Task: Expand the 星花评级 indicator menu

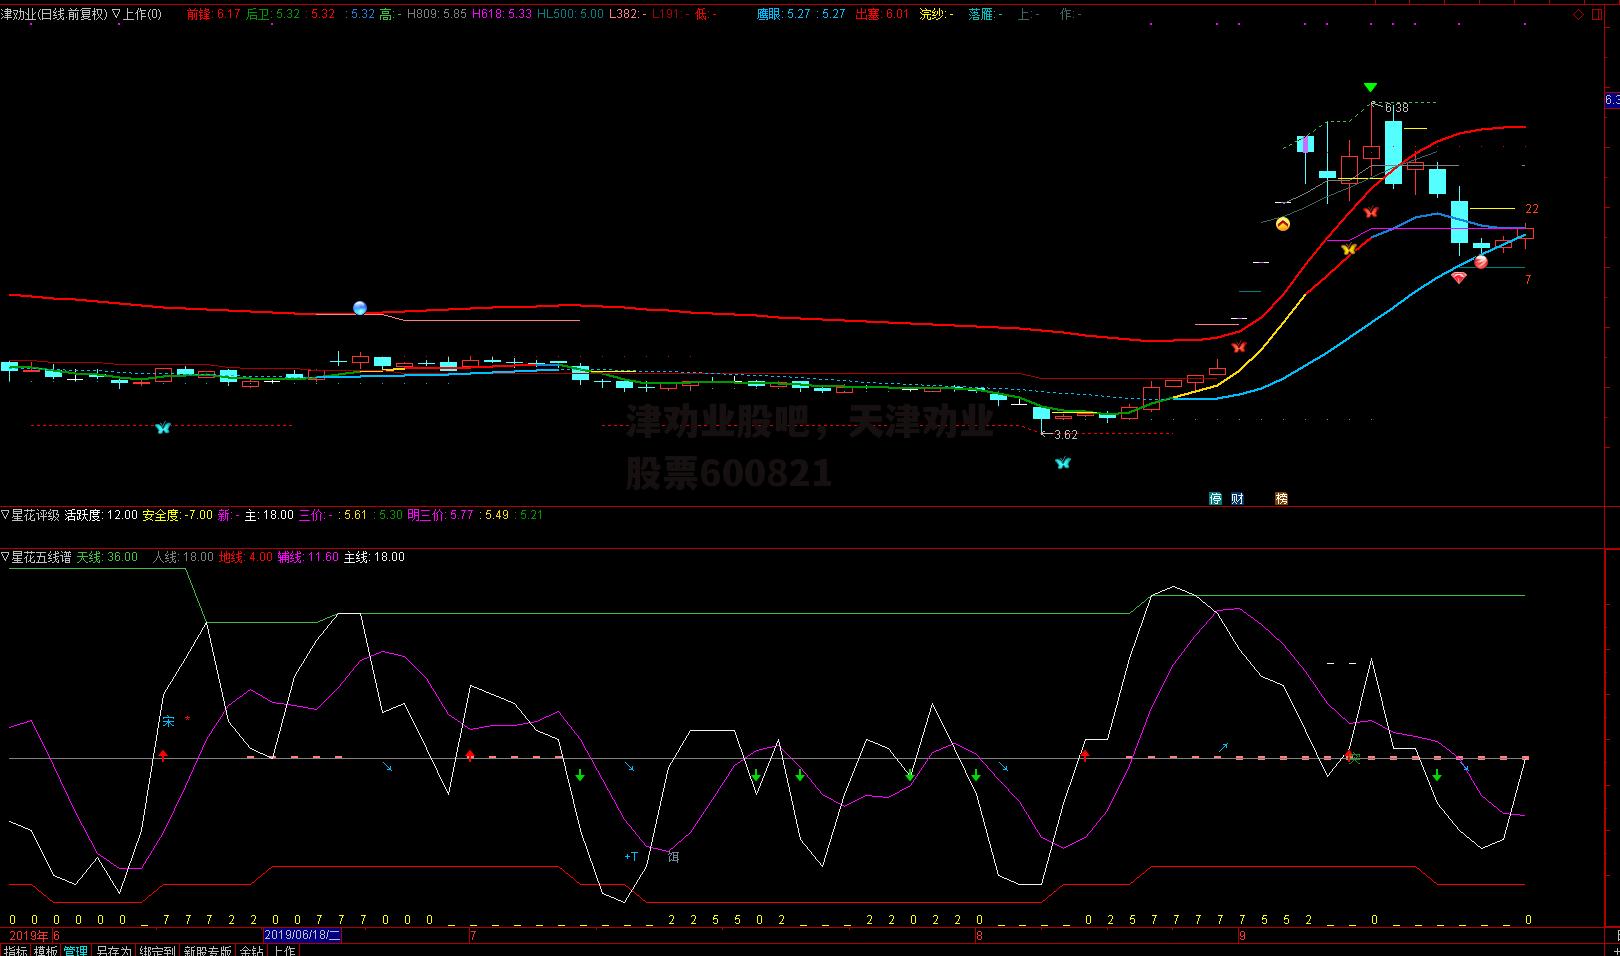Action: pos(5,515)
